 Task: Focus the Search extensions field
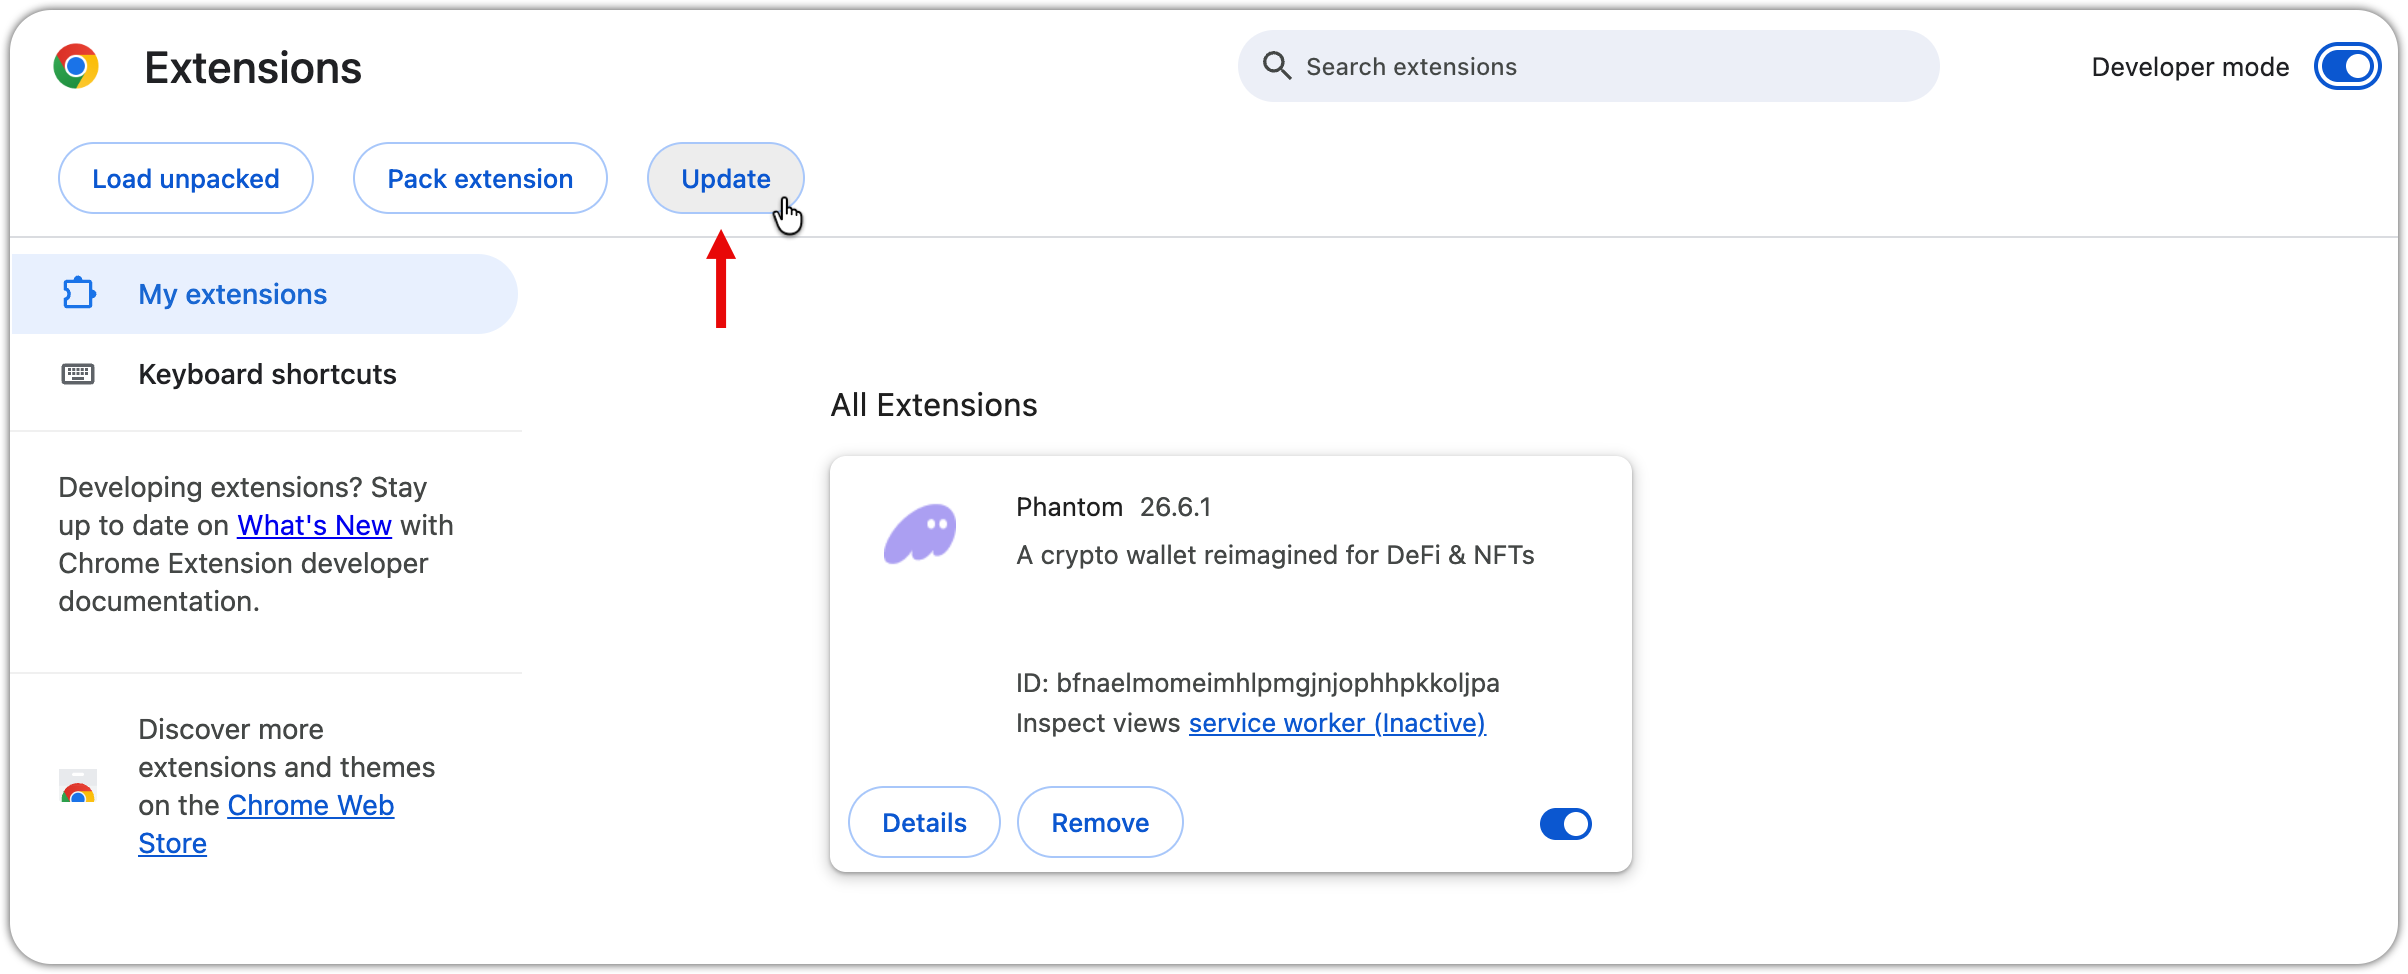tap(1600, 67)
